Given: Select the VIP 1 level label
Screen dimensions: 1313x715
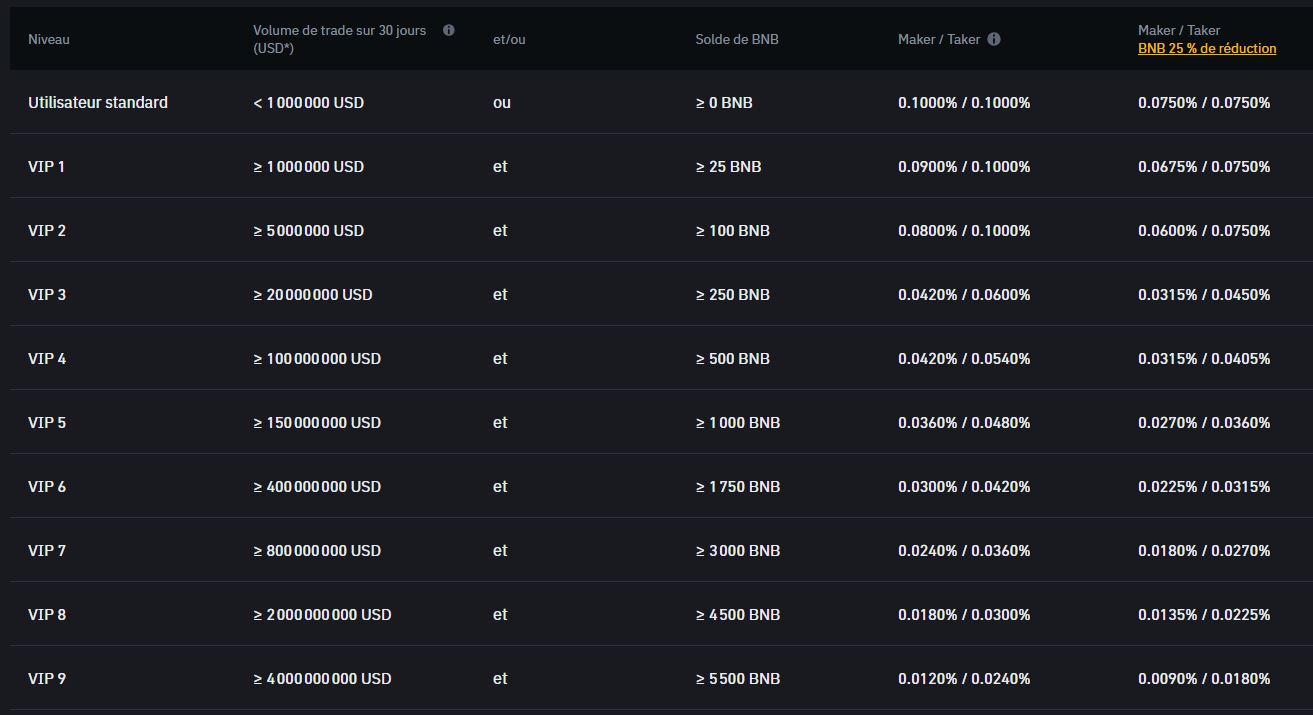Looking at the screenshot, I should [46, 166].
